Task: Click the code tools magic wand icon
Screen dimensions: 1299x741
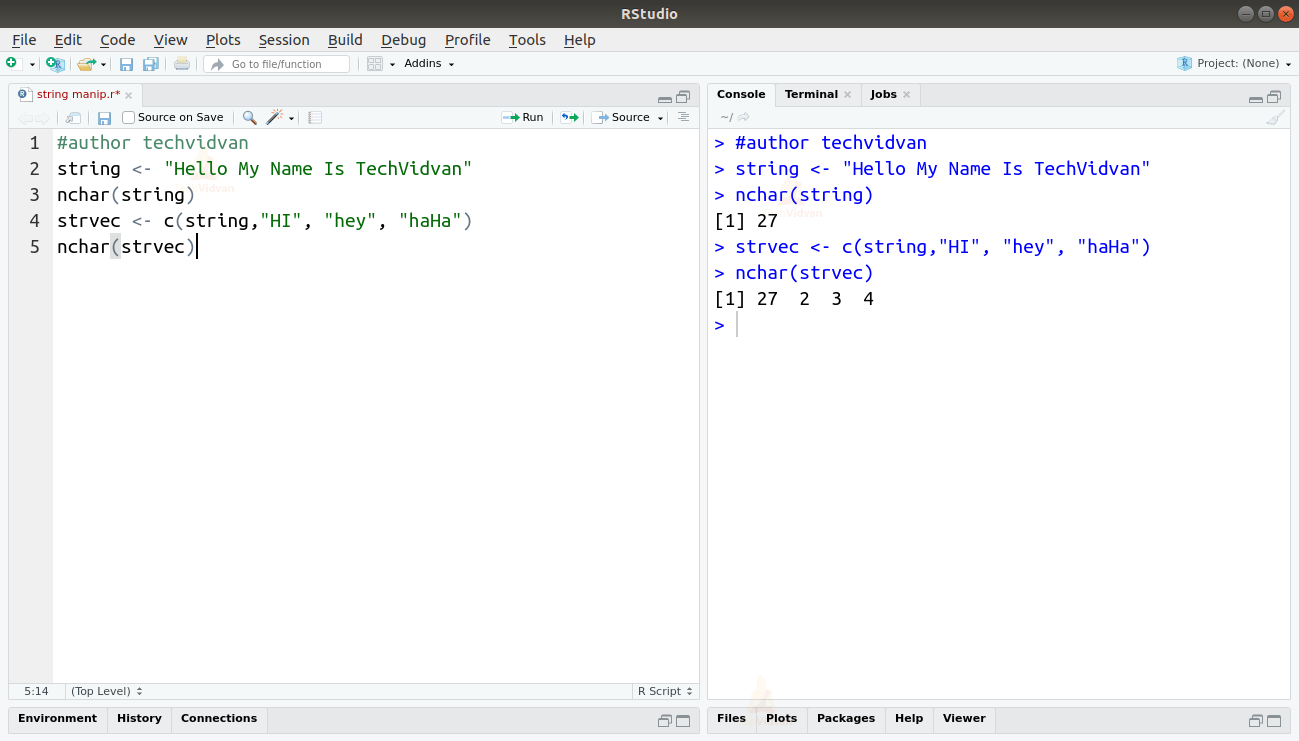Action: pos(275,117)
